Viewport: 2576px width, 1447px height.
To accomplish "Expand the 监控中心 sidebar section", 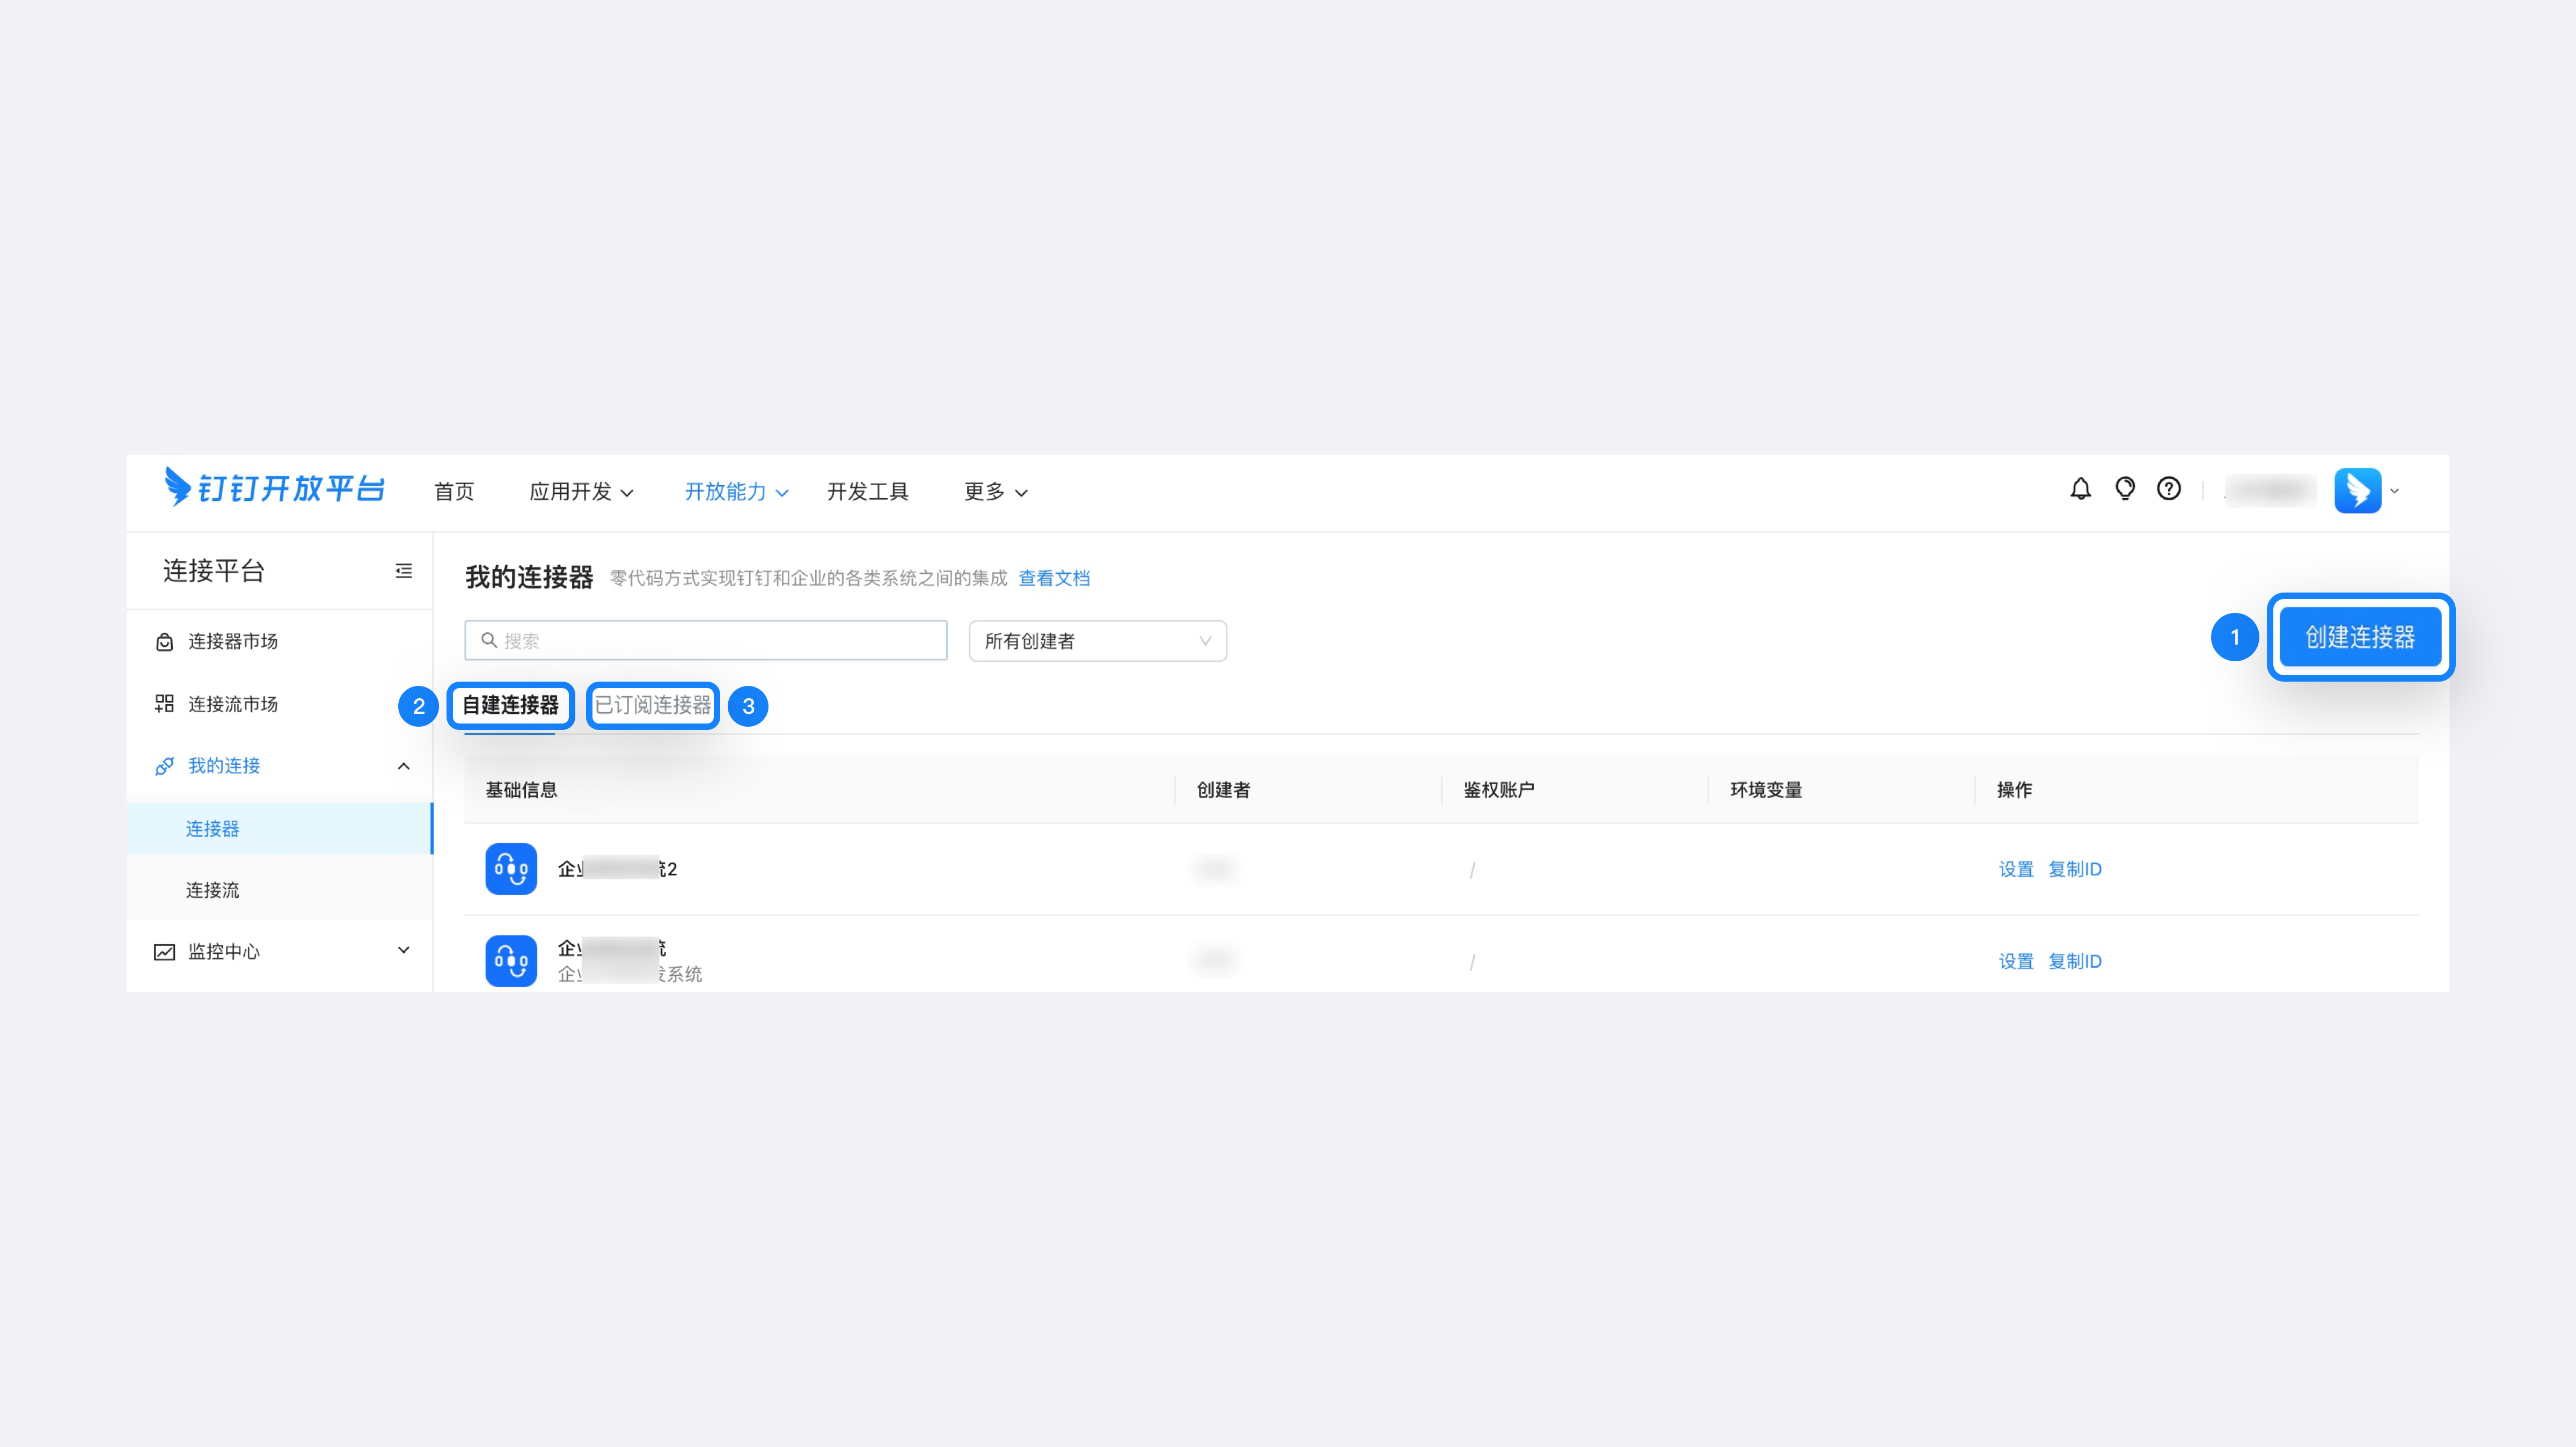I will click(404, 951).
